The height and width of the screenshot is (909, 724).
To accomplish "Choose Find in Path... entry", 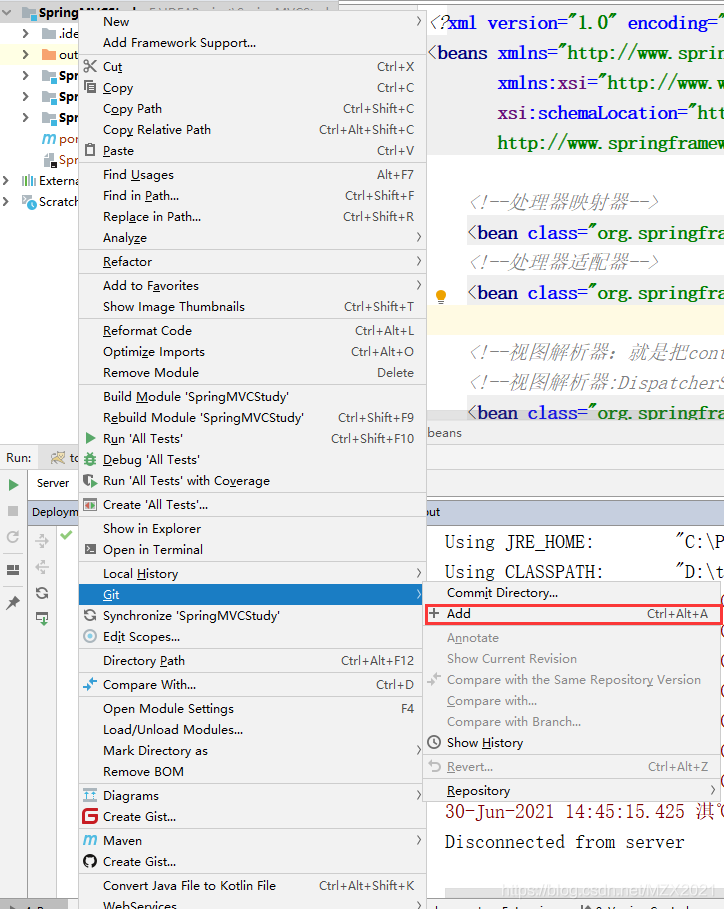I will pos(252,195).
